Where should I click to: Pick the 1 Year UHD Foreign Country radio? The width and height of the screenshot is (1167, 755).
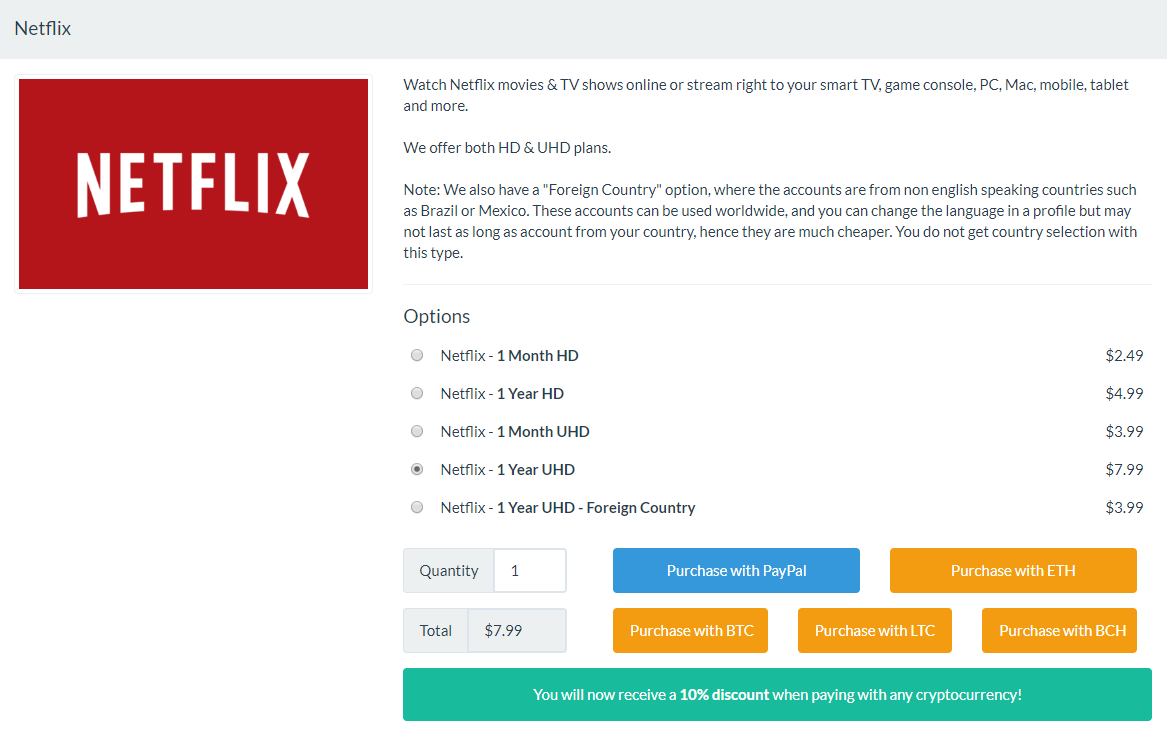[x=417, y=507]
